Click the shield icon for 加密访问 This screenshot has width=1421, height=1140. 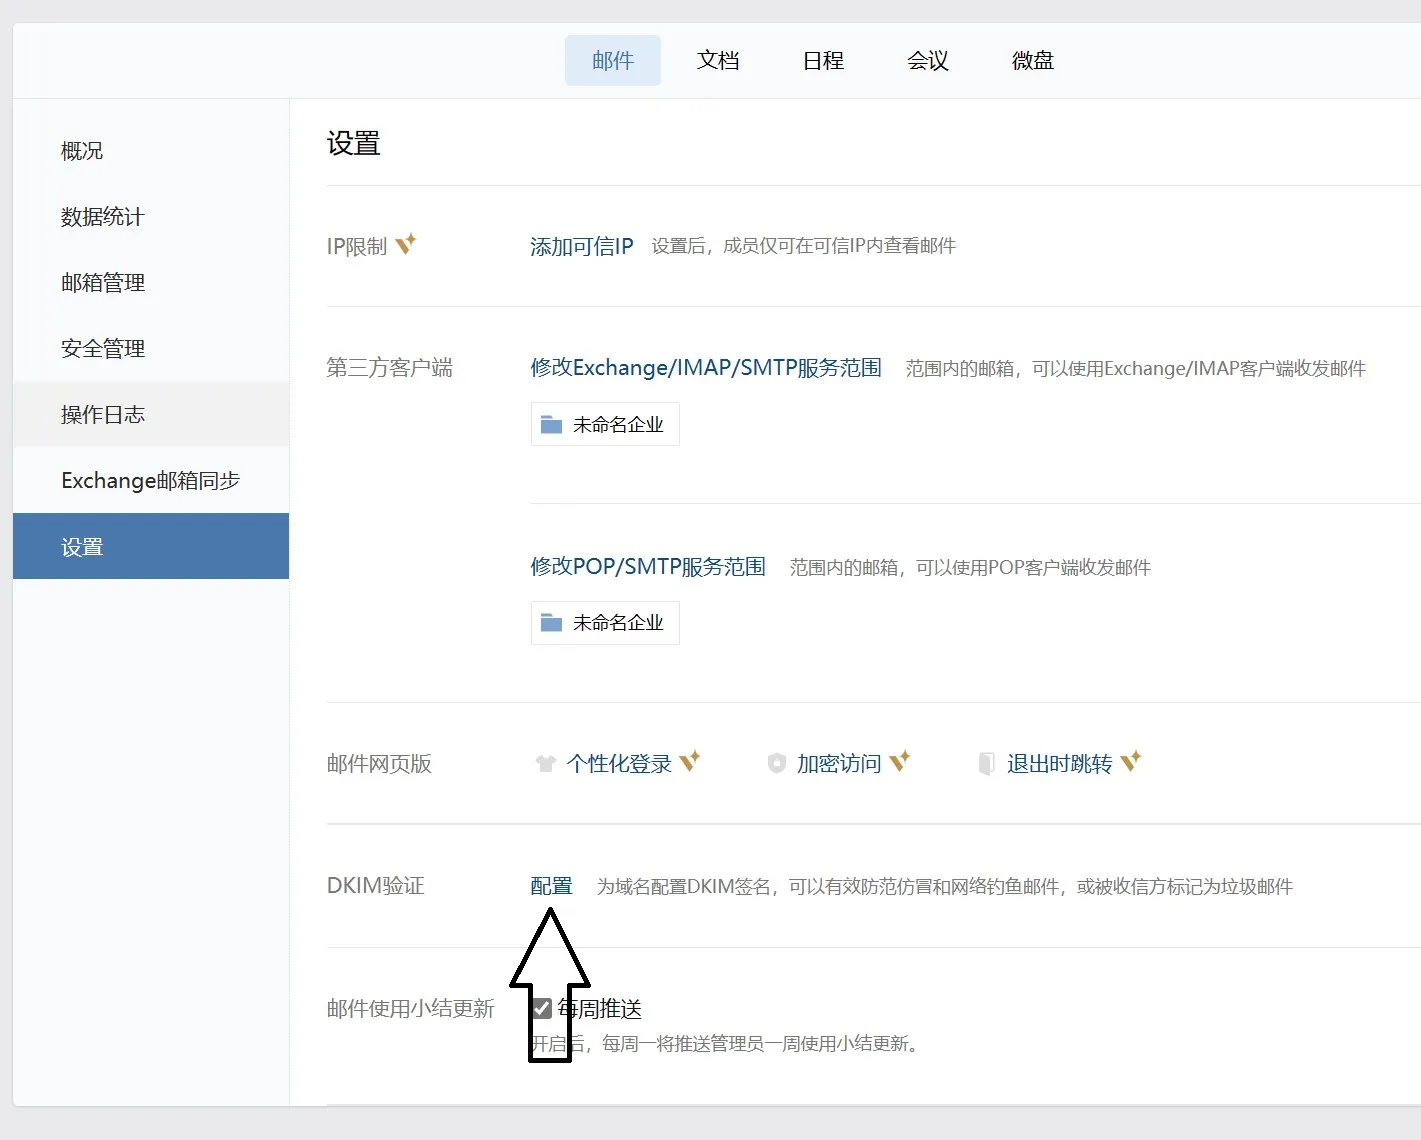(776, 764)
